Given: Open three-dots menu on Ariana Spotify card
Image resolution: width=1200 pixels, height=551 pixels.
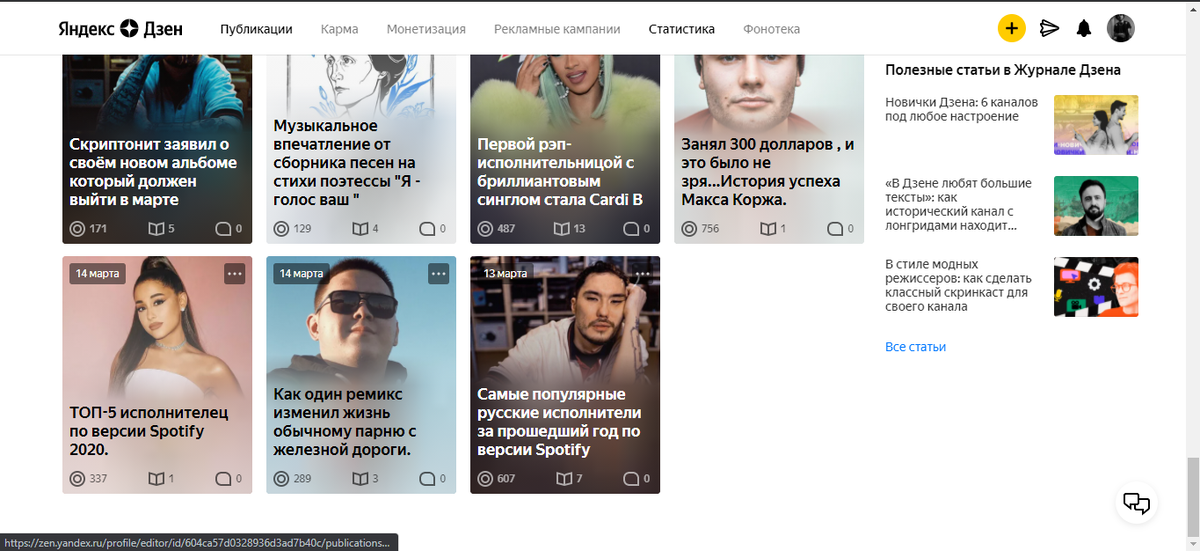Looking at the screenshot, I should (x=234, y=273).
